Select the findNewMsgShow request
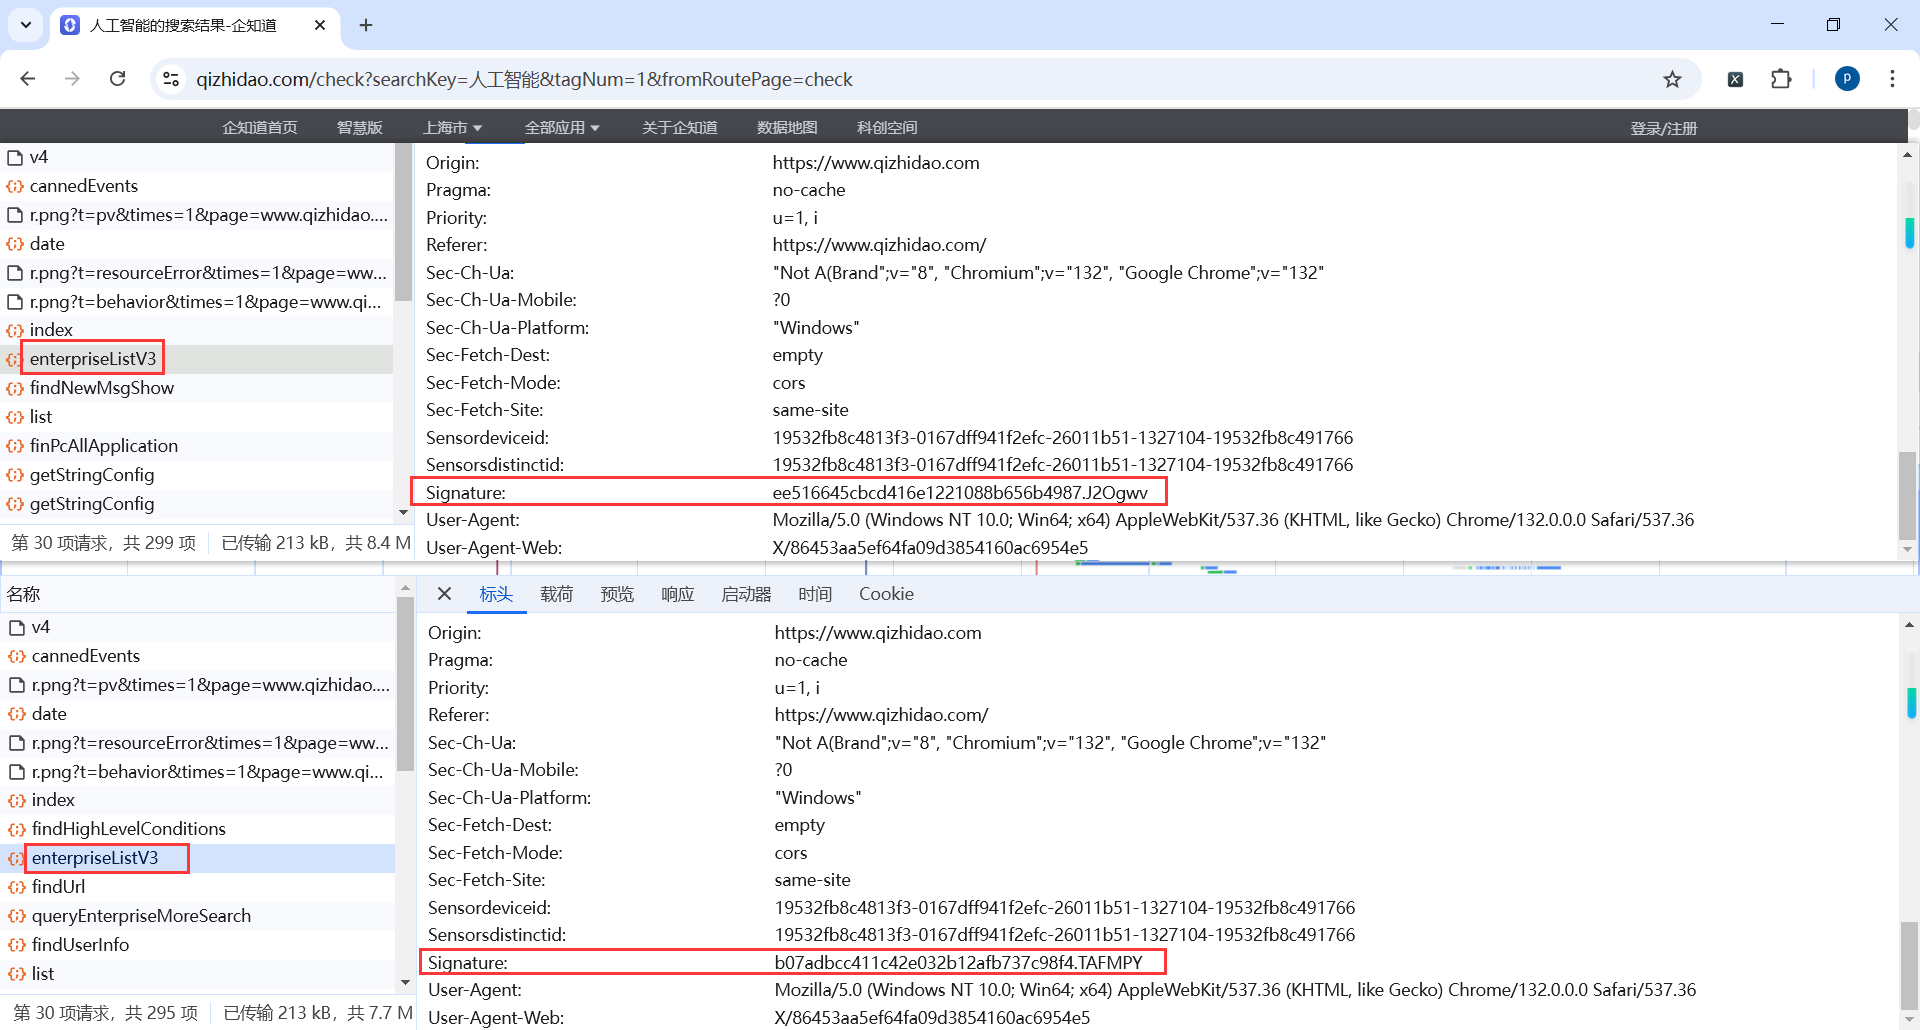1920x1030 pixels. coord(102,388)
